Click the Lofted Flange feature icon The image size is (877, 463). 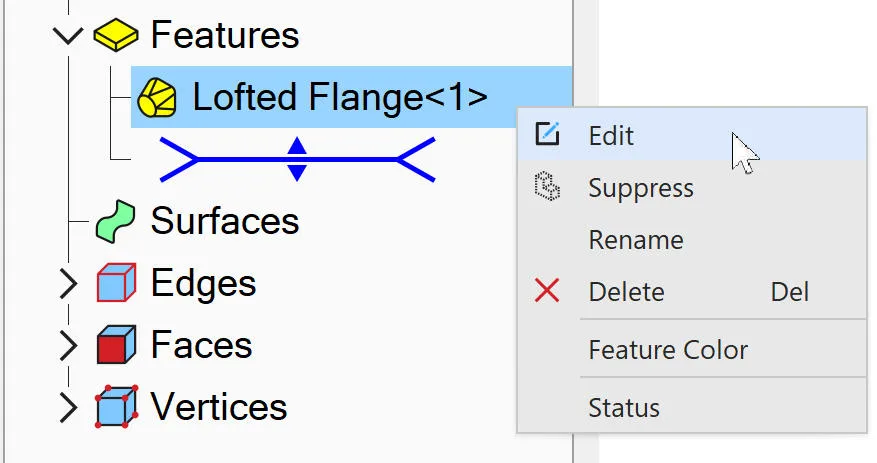pyautogui.click(x=157, y=97)
